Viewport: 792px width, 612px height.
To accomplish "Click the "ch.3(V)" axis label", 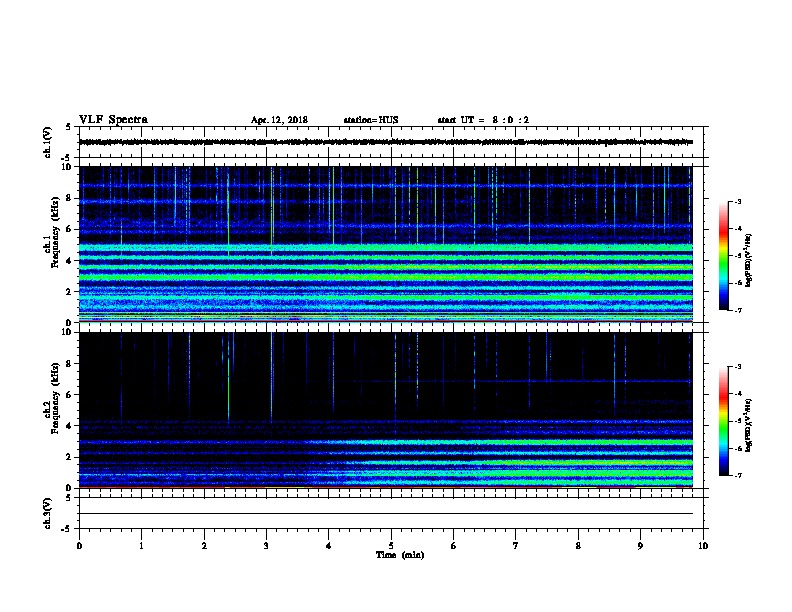I will pos(47,513).
